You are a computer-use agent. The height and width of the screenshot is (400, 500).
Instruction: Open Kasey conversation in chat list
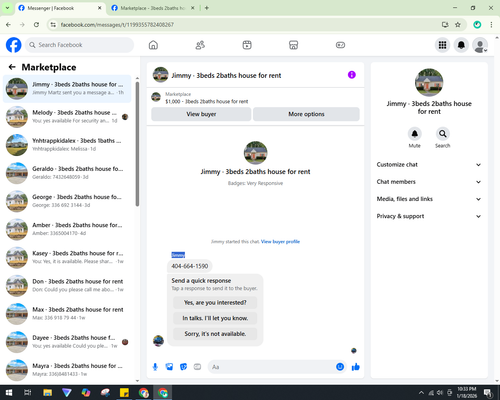(67, 257)
